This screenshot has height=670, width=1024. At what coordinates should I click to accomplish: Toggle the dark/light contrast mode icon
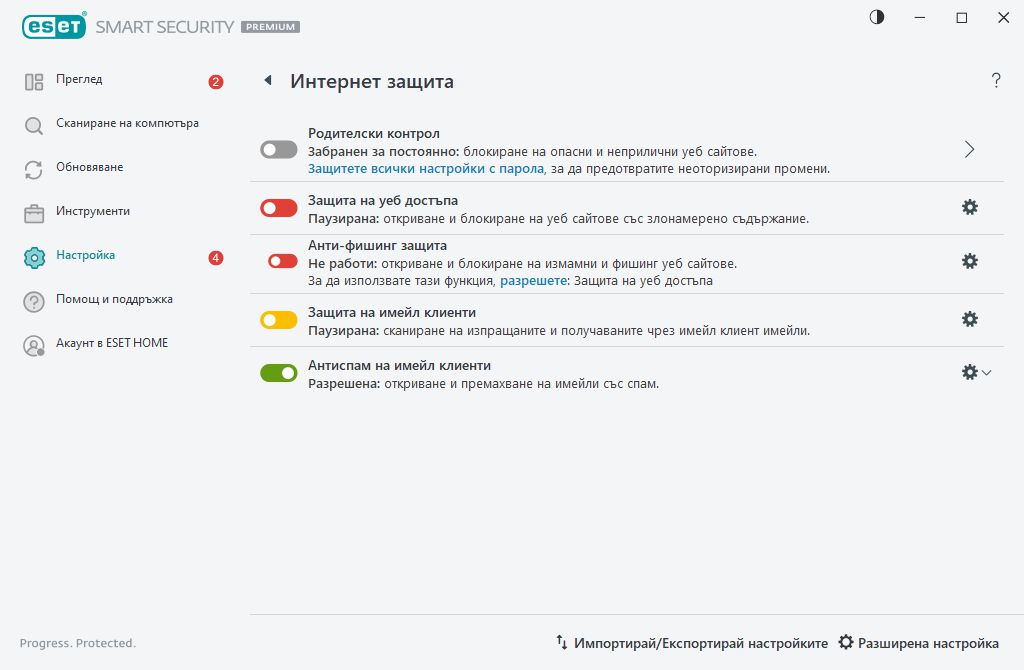click(877, 17)
